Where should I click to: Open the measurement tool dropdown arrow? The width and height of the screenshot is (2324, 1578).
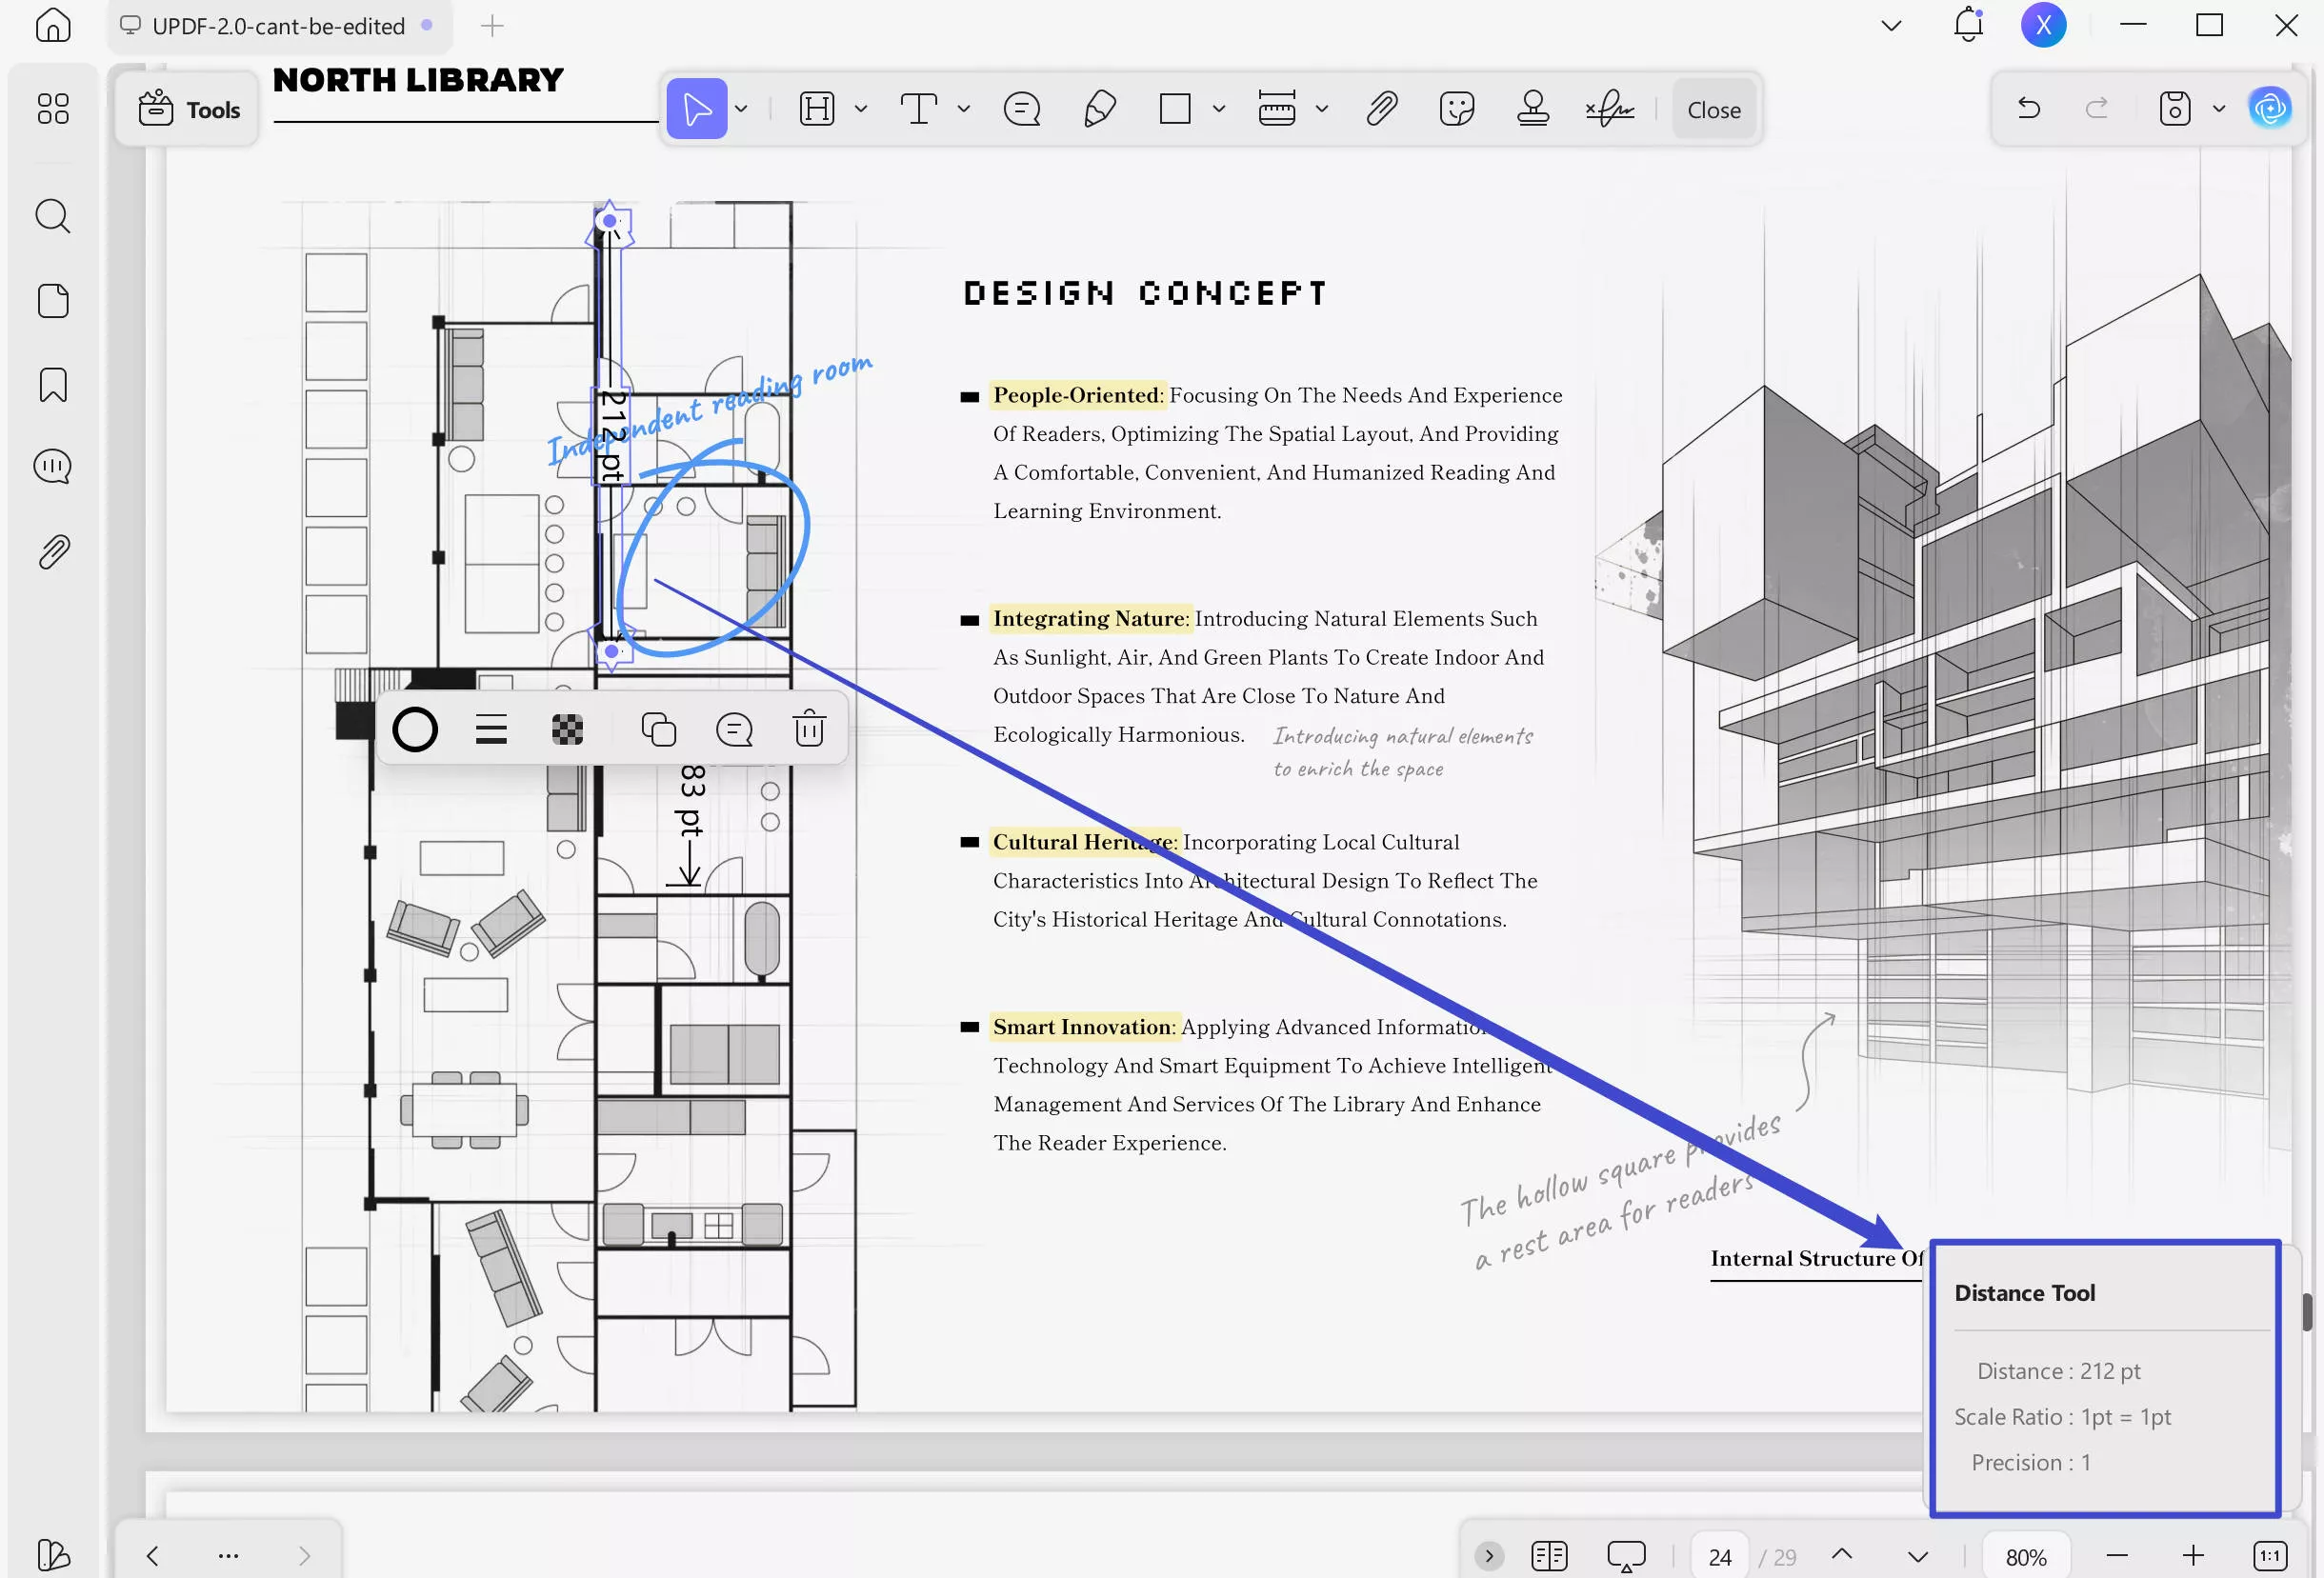[x=1321, y=108]
